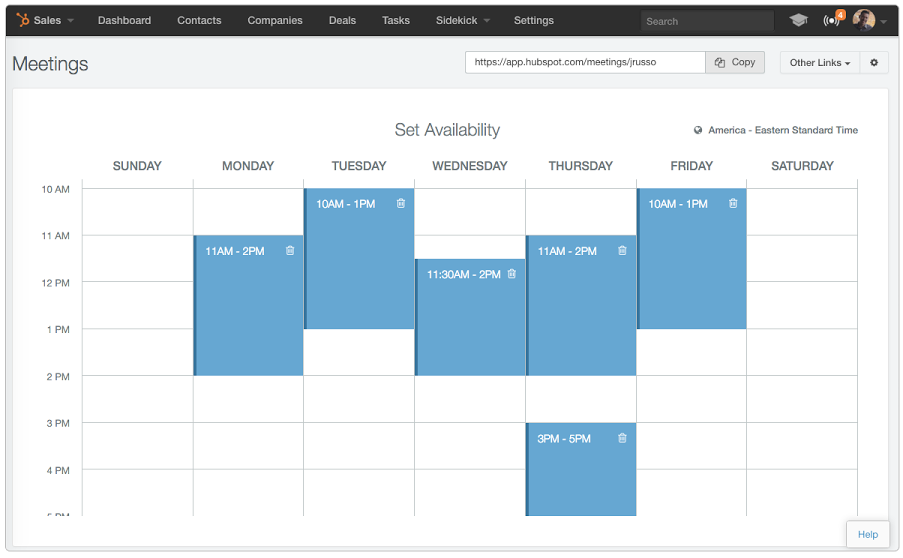The image size is (903, 558).
Task: Copy the meetings link
Action: [x=735, y=62]
